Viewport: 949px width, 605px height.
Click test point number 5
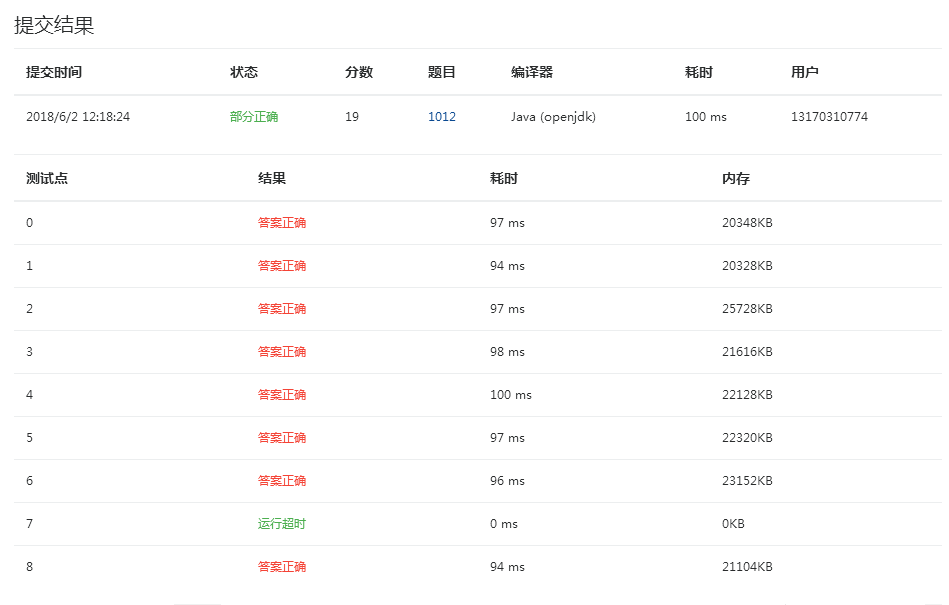click(30, 437)
